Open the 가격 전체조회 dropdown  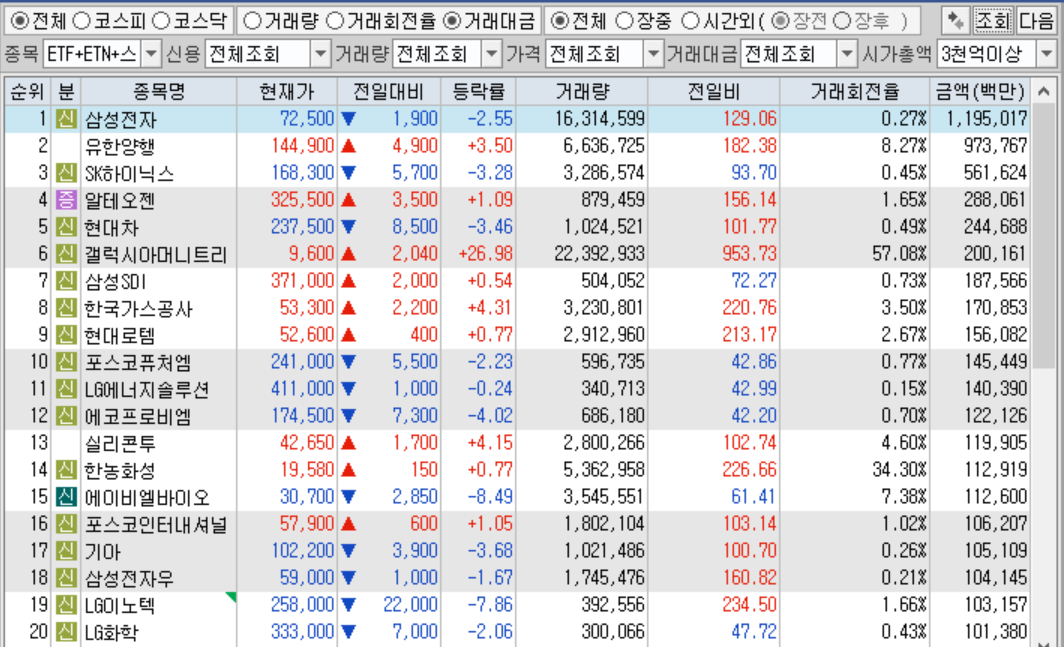click(653, 54)
